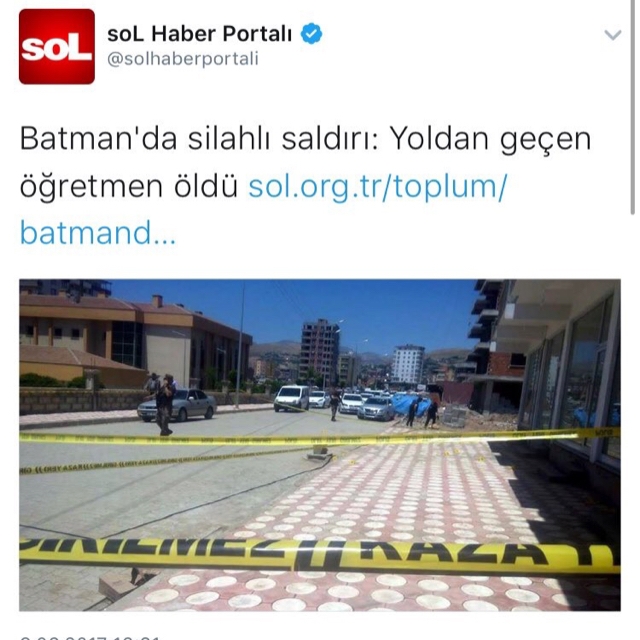Viewport: 640px width, 640px height.
Task: Open the red soL profile avatar
Action: click(57, 47)
